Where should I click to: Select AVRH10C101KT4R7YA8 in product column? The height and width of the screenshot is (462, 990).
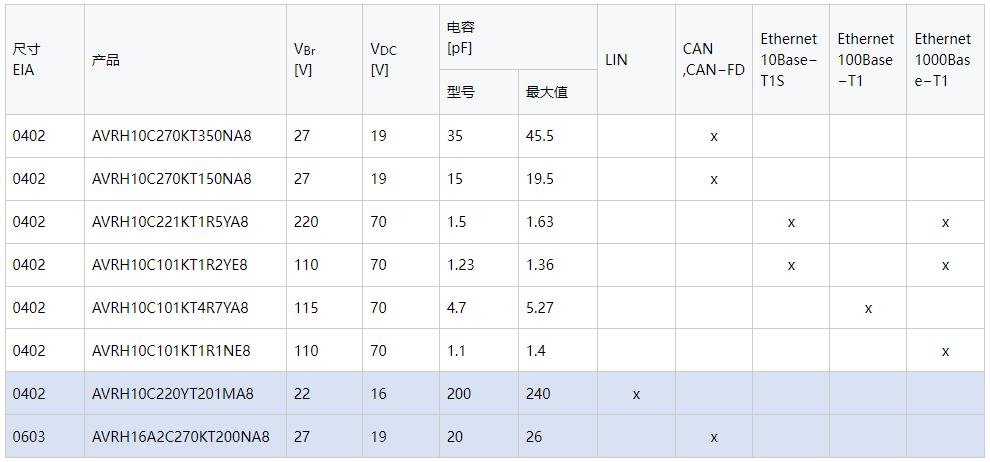click(x=170, y=308)
